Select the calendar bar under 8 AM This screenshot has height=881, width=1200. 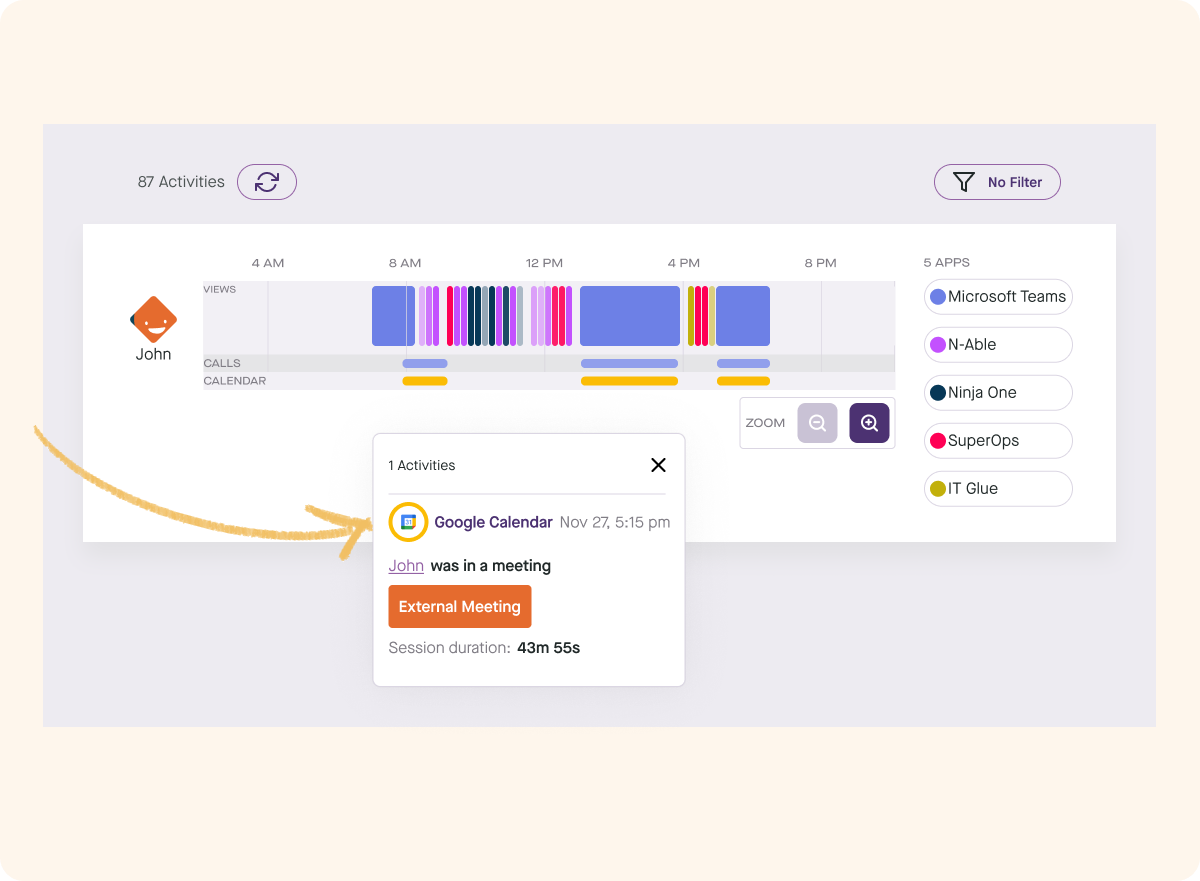click(x=425, y=381)
